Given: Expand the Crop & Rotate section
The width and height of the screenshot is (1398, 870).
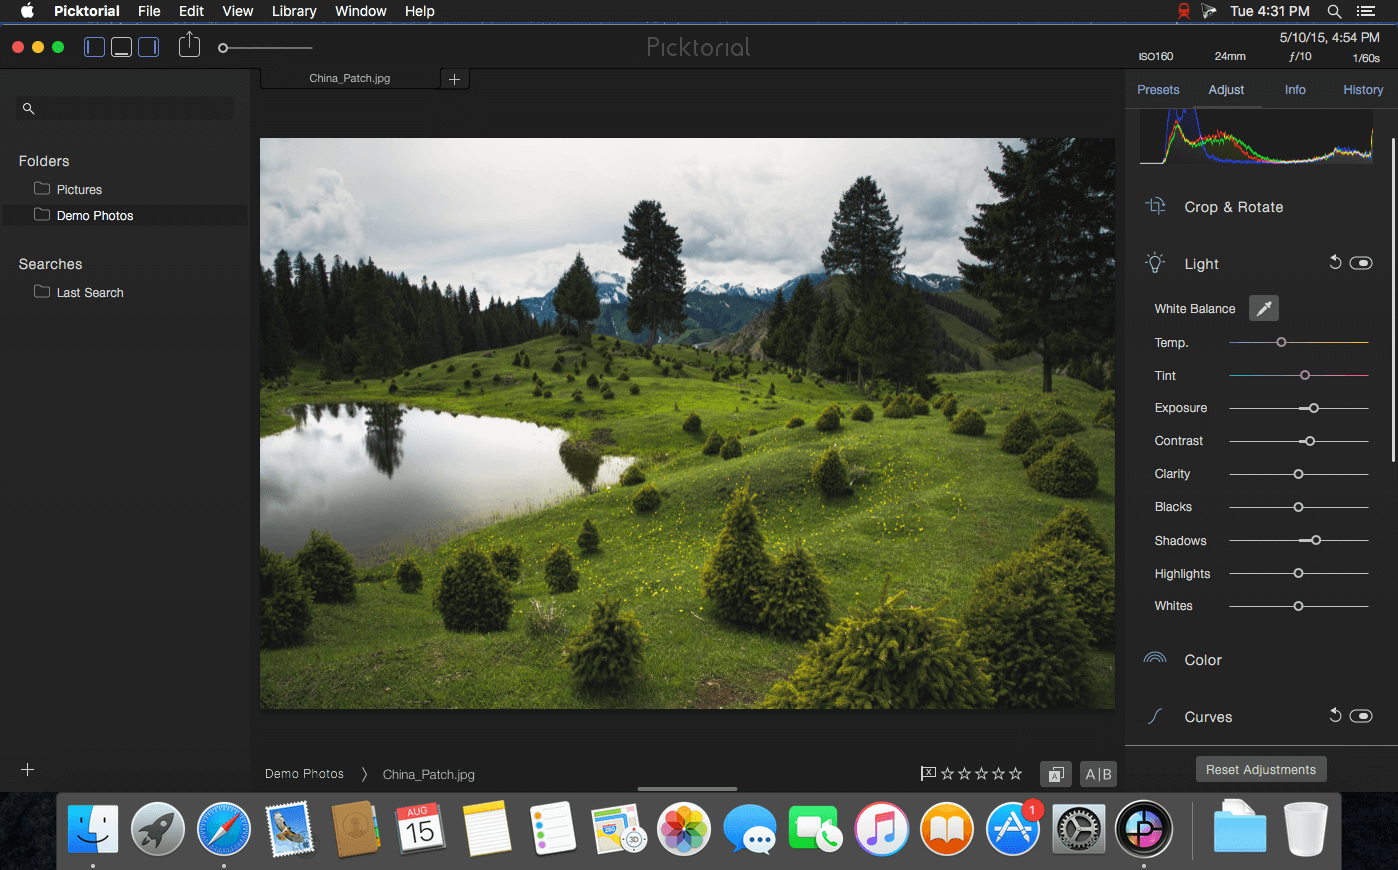Looking at the screenshot, I should [x=1233, y=207].
